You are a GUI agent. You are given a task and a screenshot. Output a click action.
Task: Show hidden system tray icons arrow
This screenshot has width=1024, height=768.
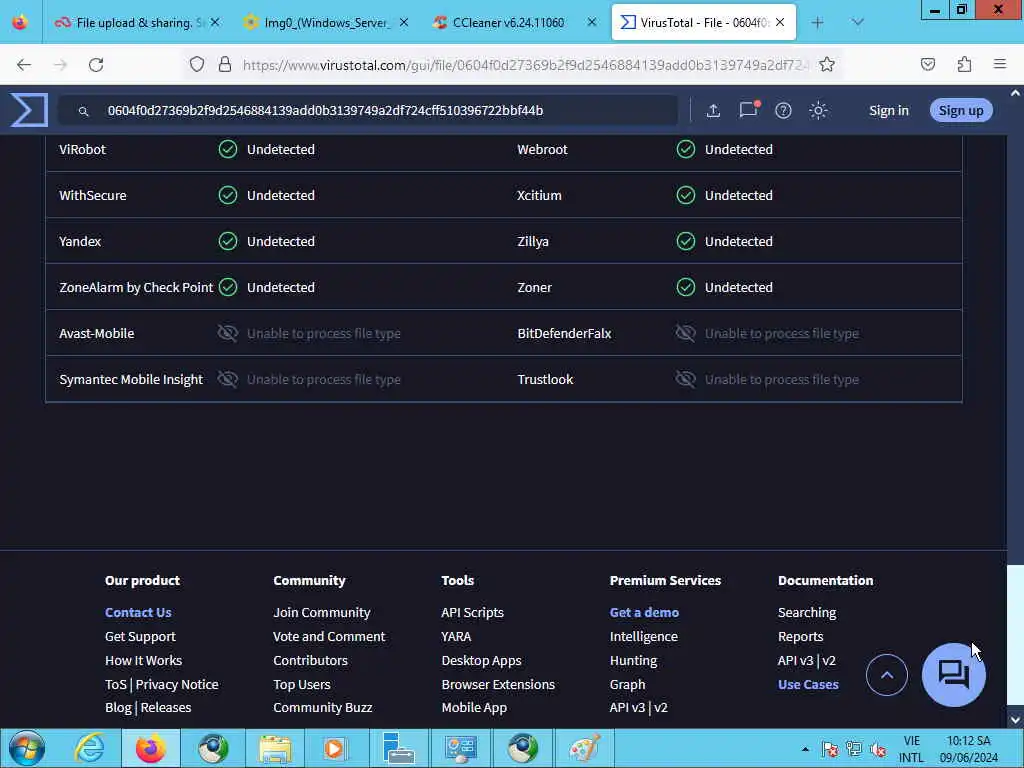pyautogui.click(x=805, y=749)
